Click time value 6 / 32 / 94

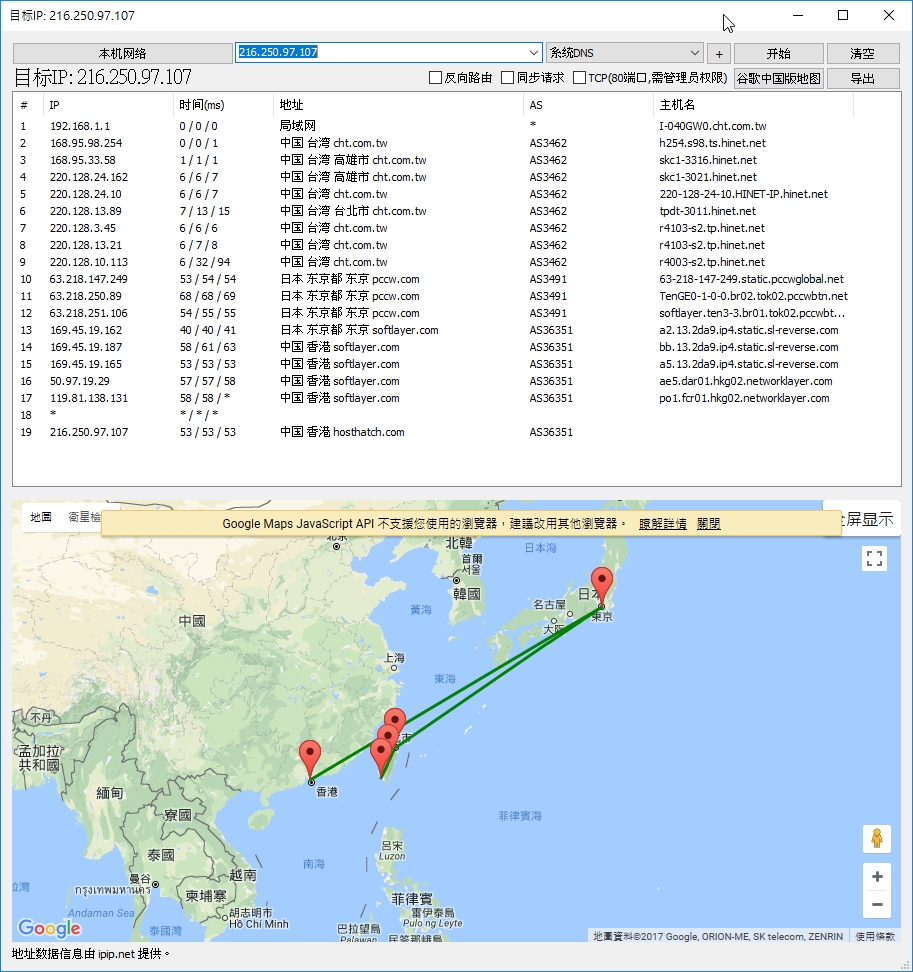[x=205, y=262]
